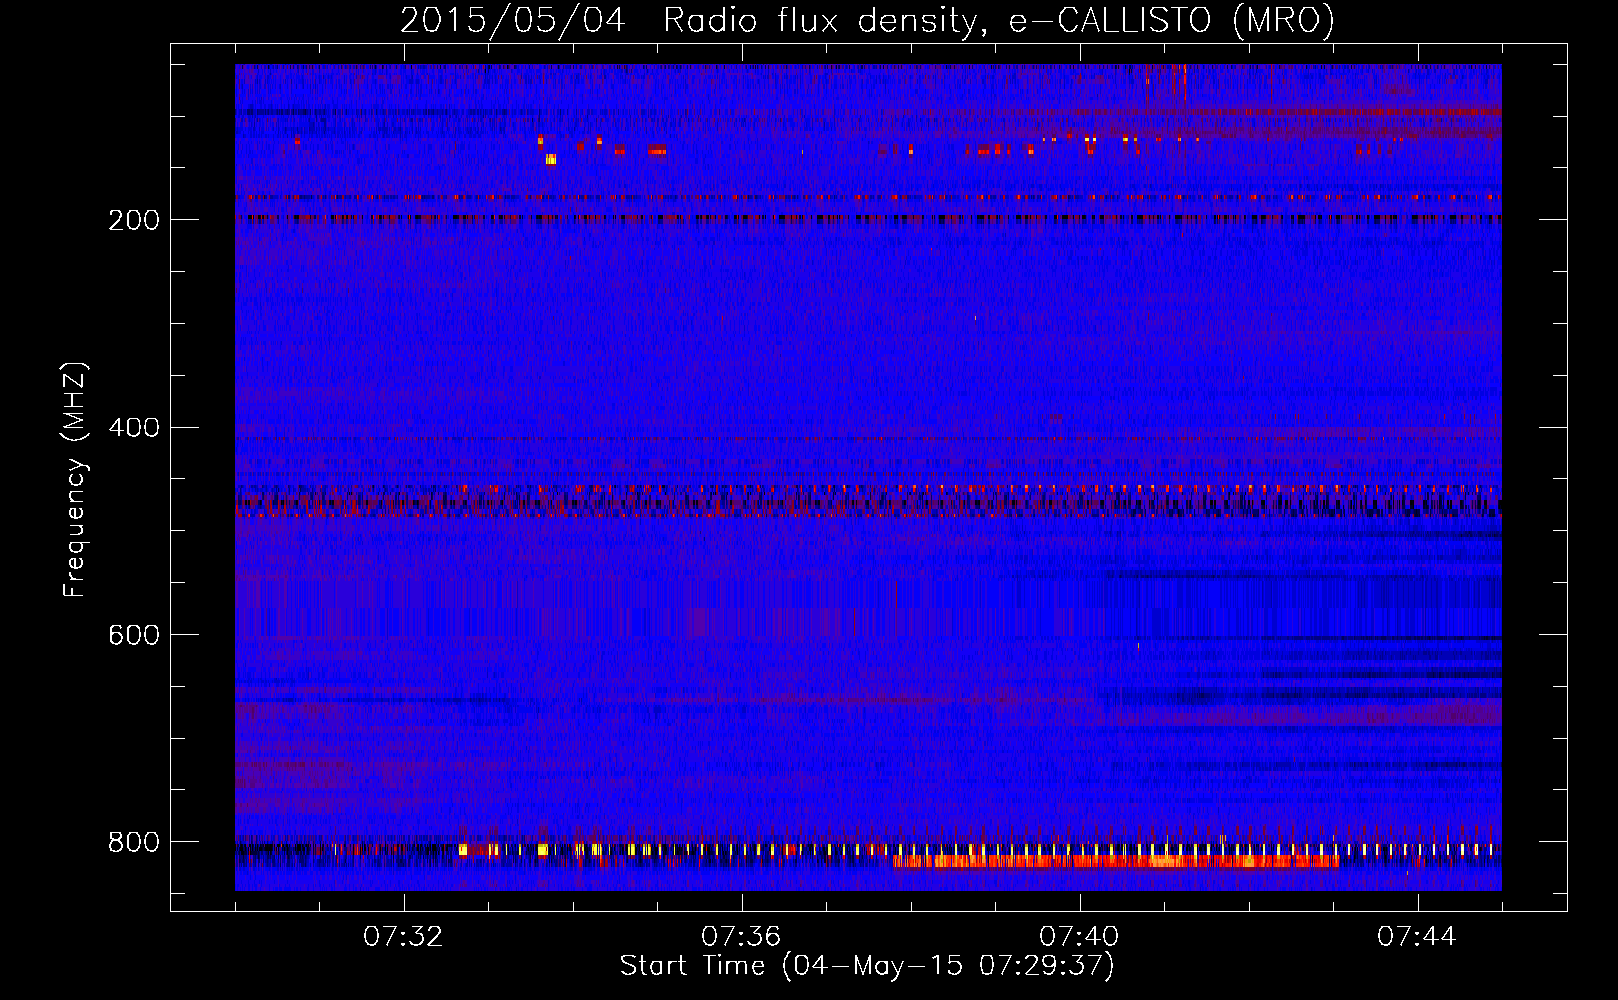Click the plot title '2015/05/04 Radio flux density'
Image resolution: width=1618 pixels, height=1000 pixels.
867,20
